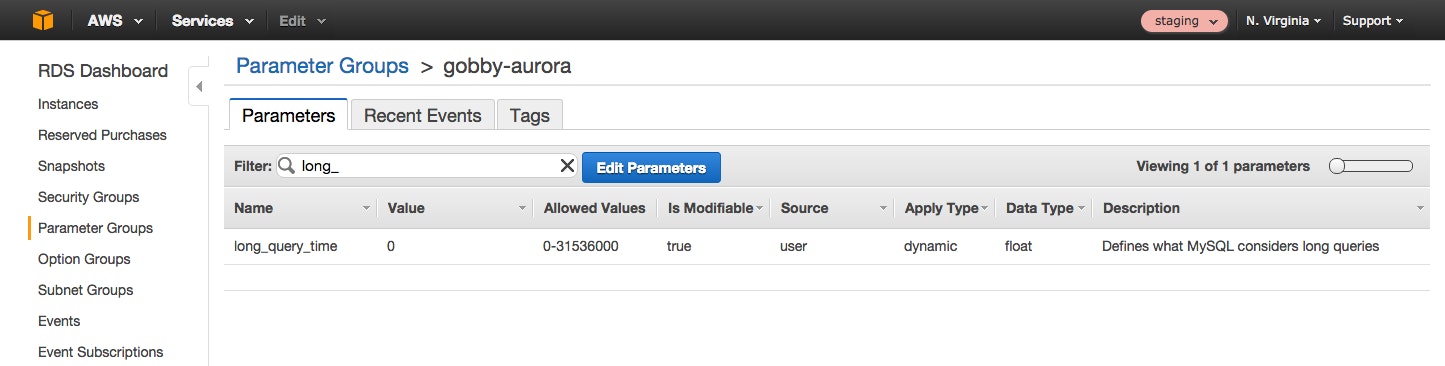Collapse the sidebar with the arrow handle
Viewport: 1445px width, 366px height.
198,87
